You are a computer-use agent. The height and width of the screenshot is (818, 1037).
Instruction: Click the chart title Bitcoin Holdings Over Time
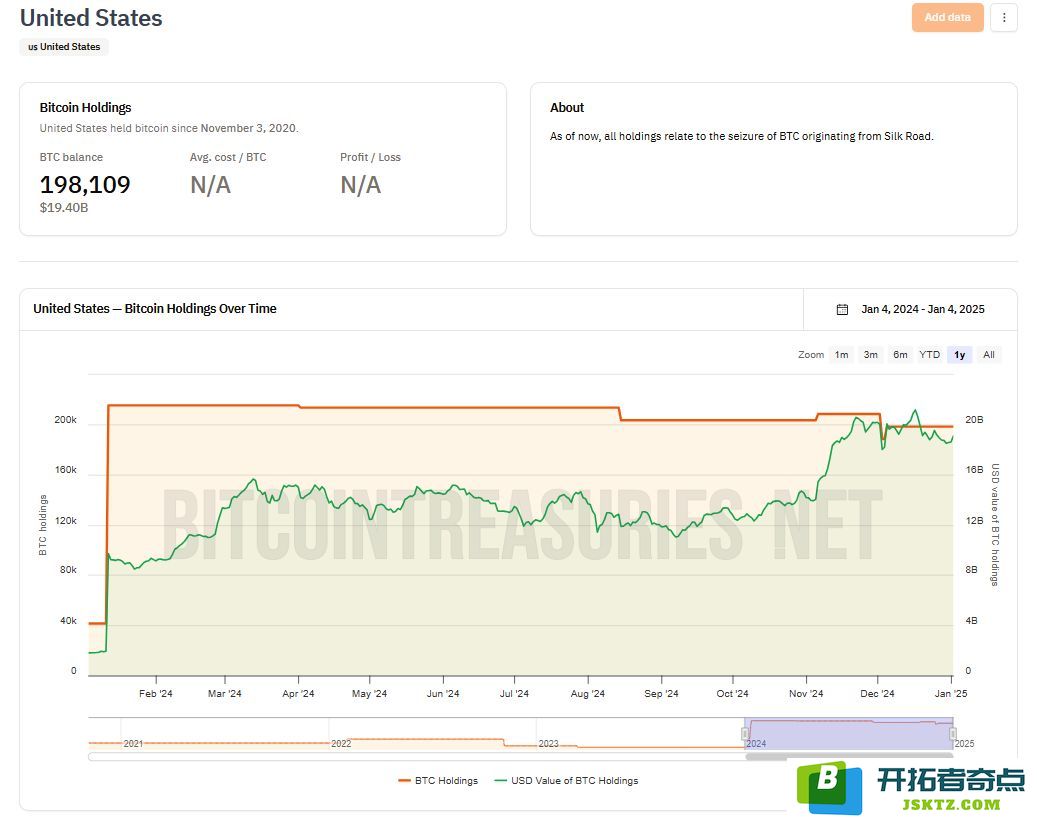[x=155, y=309]
